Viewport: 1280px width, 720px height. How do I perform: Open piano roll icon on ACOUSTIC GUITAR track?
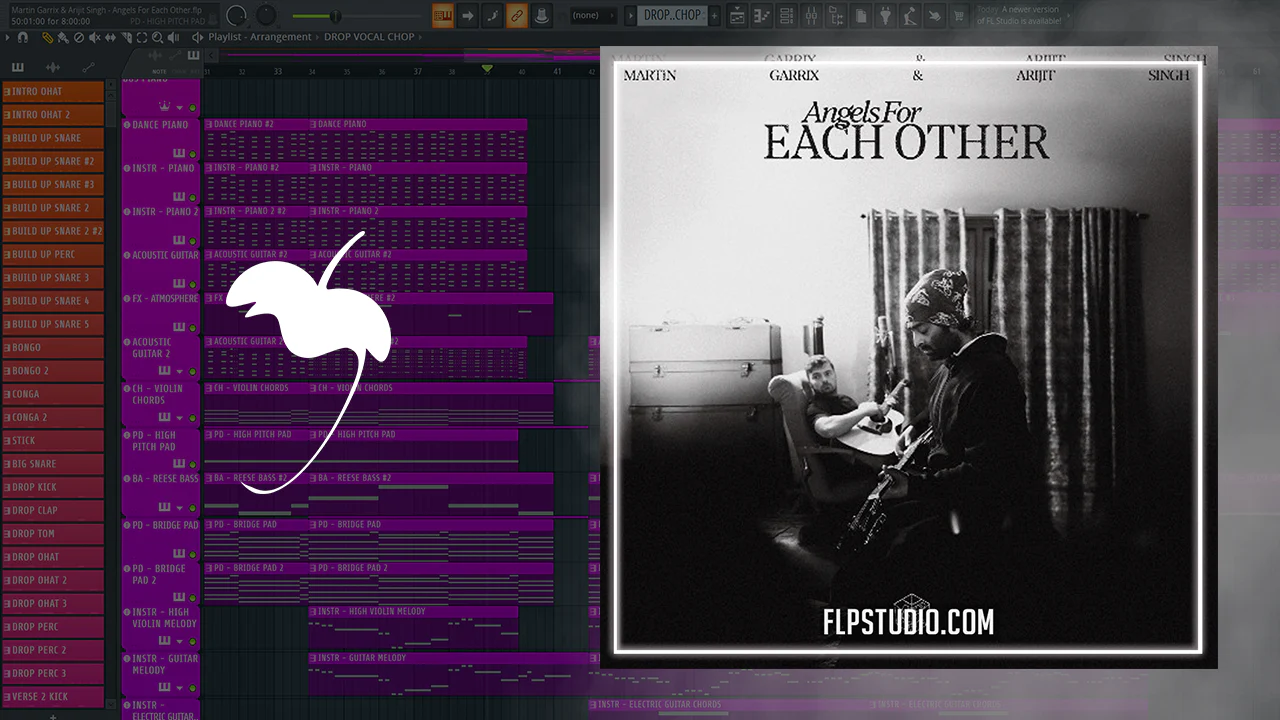pos(178,283)
